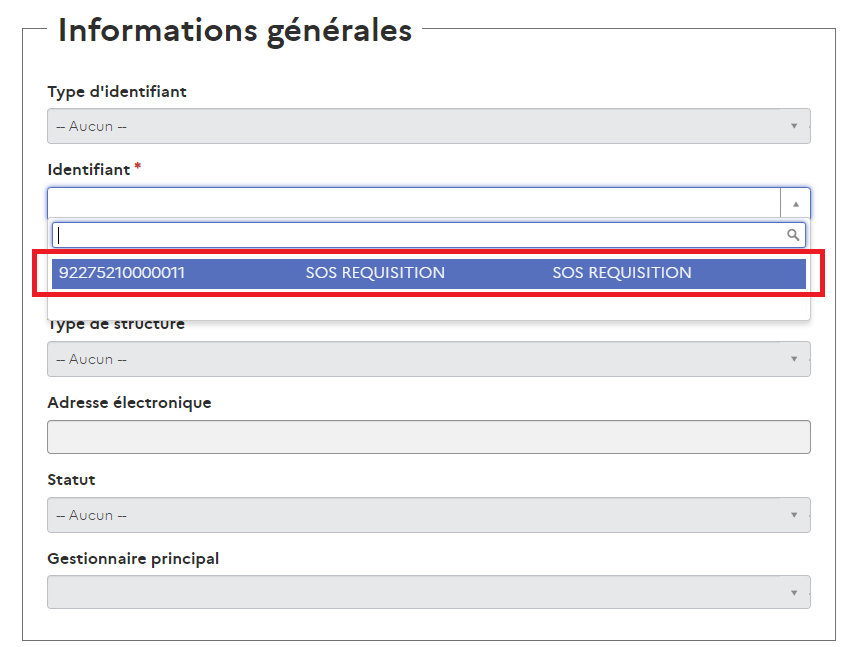The image size is (848, 647).
Task: Focus the search field inside Identifiant dropdown
Action: point(419,235)
